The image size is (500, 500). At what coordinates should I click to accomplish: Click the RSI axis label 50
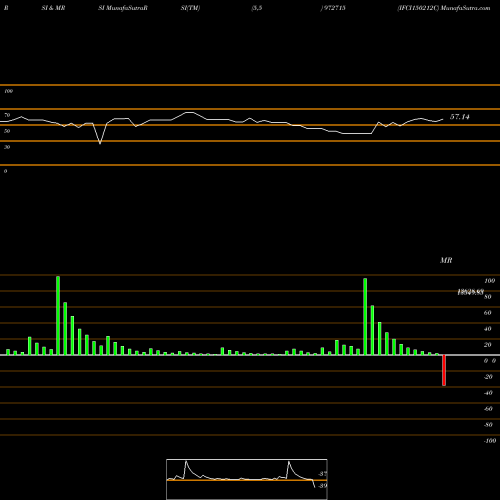click(7, 131)
